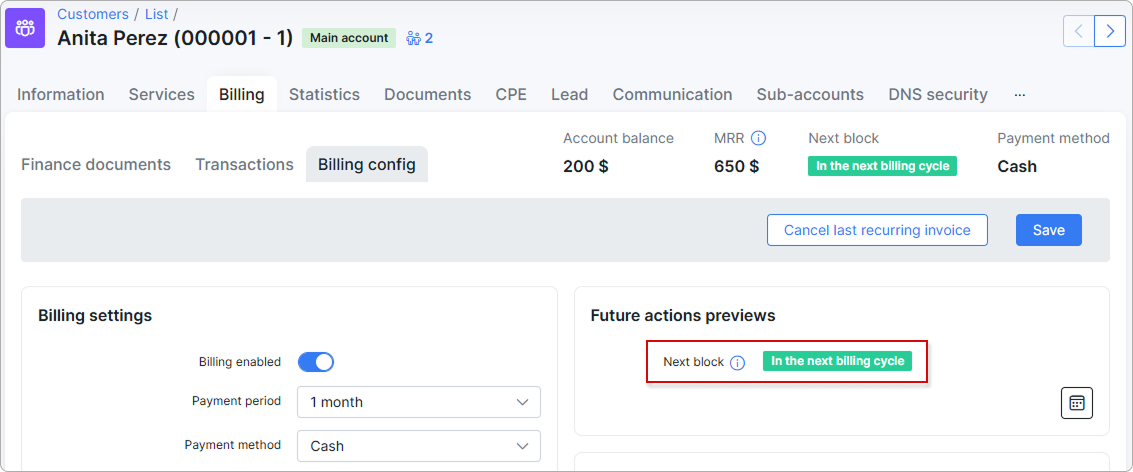
Task: Open the Services tab
Action: (x=162, y=95)
